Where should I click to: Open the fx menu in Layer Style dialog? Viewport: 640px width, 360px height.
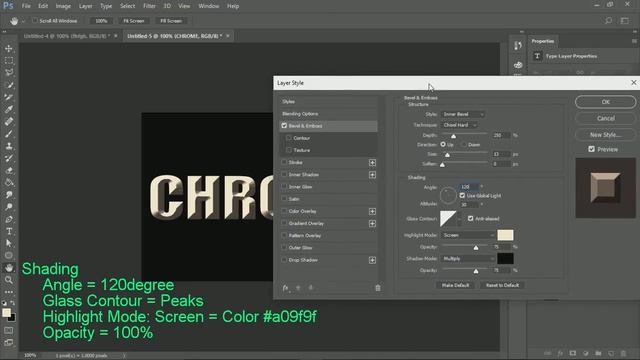[x=286, y=288]
